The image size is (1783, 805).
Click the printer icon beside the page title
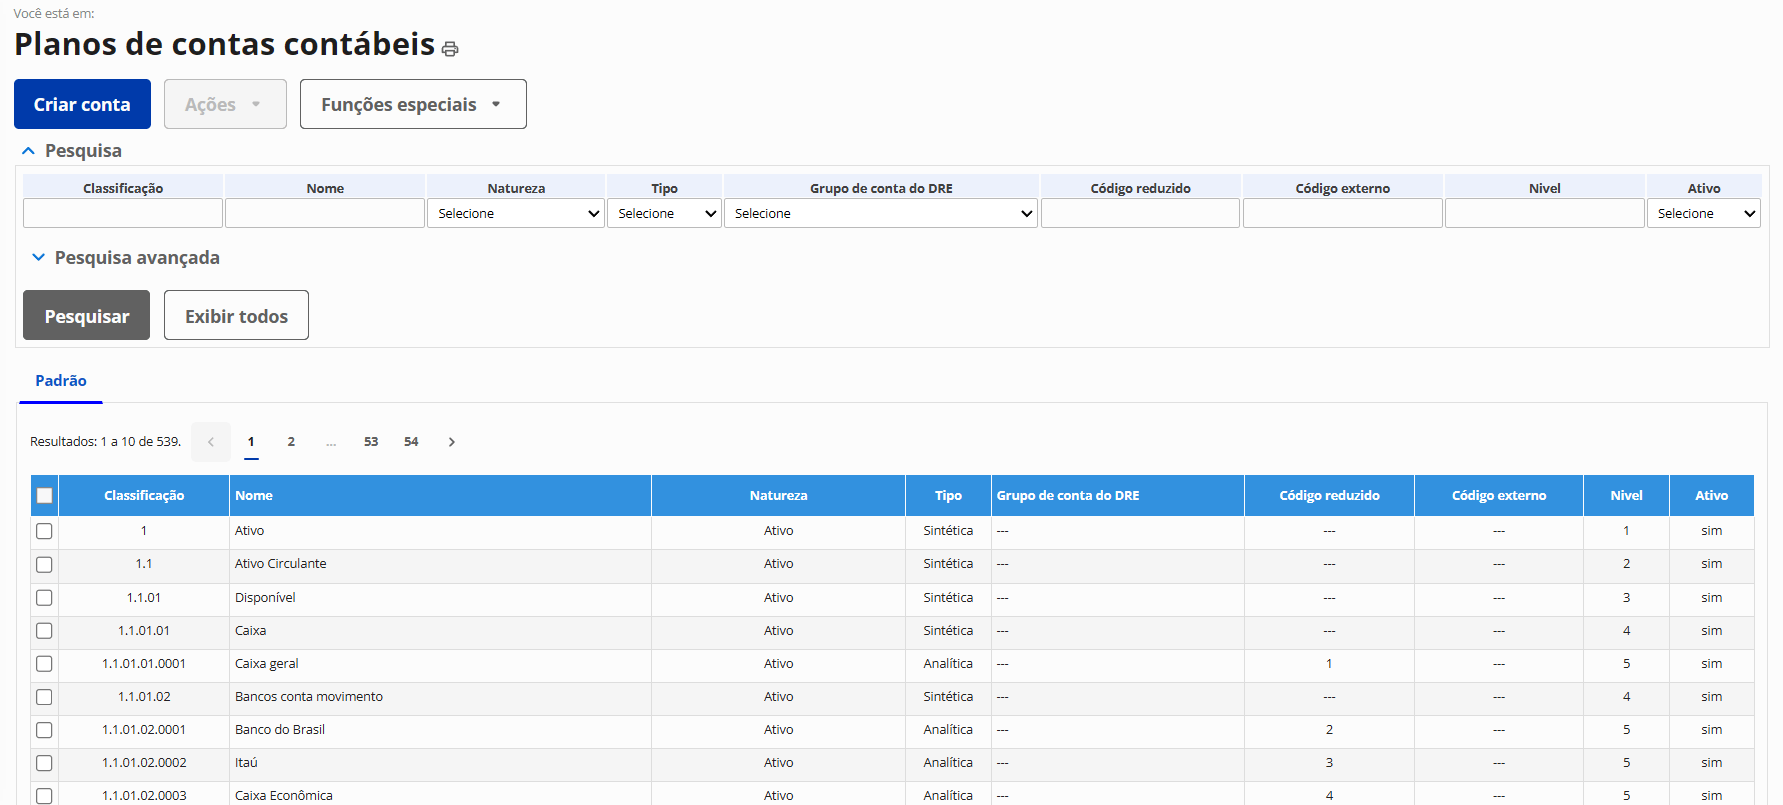[450, 49]
